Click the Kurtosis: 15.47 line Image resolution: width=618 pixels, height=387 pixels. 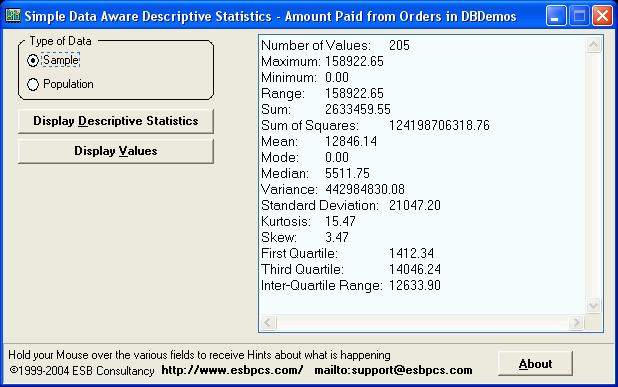(x=308, y=221)
